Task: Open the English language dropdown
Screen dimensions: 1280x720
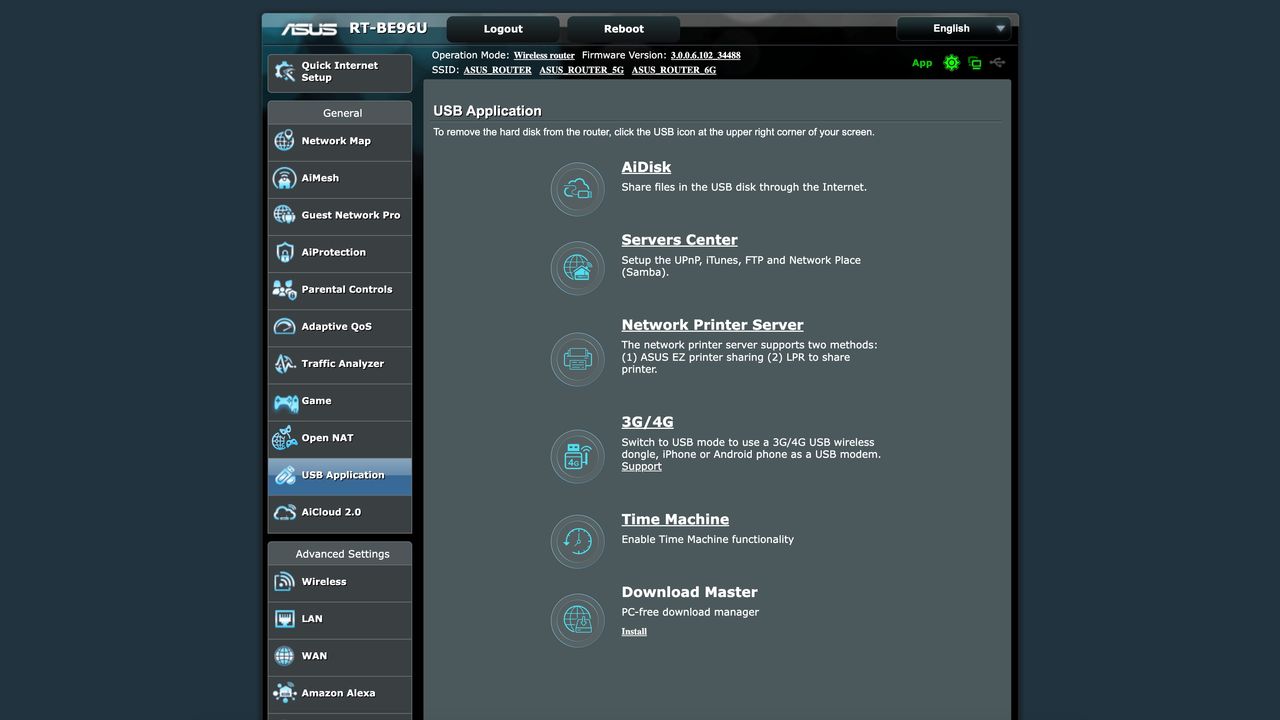Action: click(954, 29)
